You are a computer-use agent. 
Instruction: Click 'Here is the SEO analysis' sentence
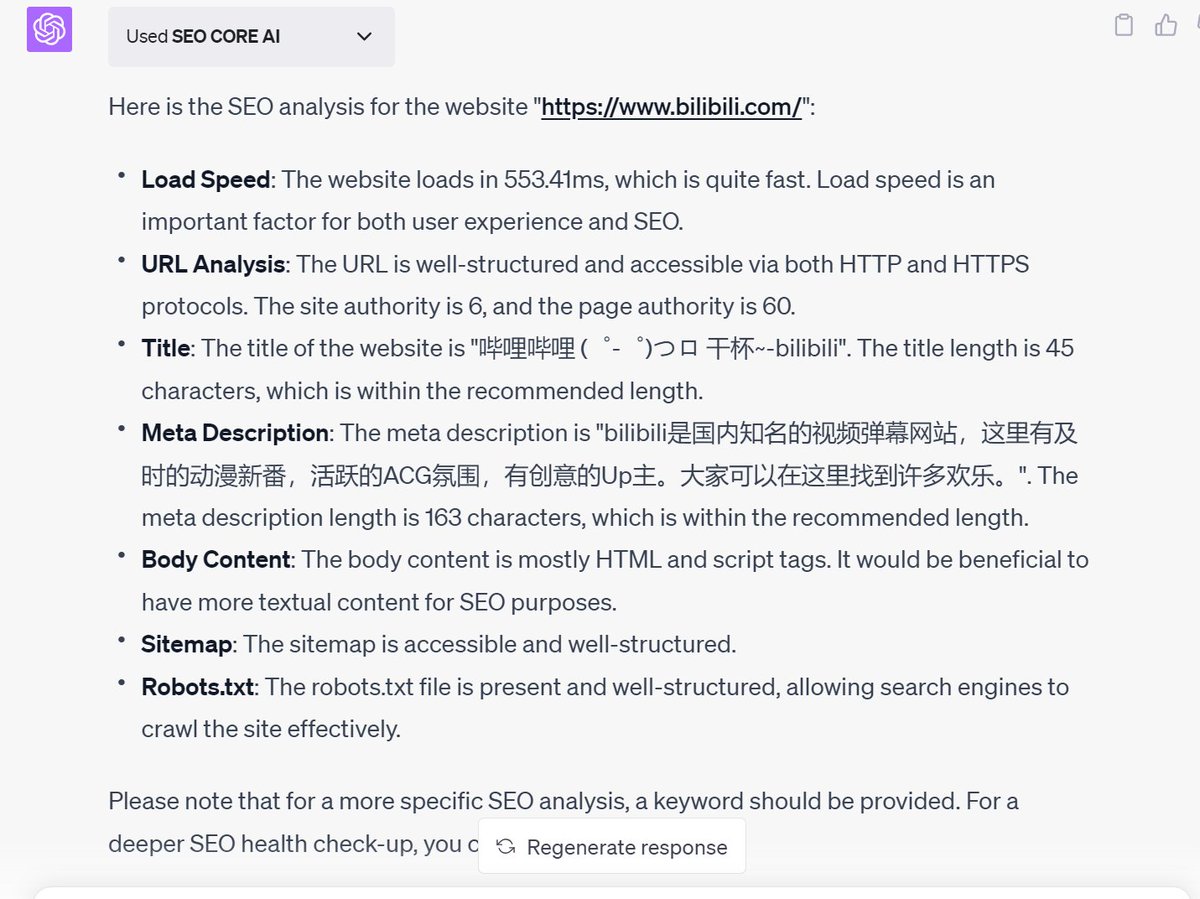(462, 106)
